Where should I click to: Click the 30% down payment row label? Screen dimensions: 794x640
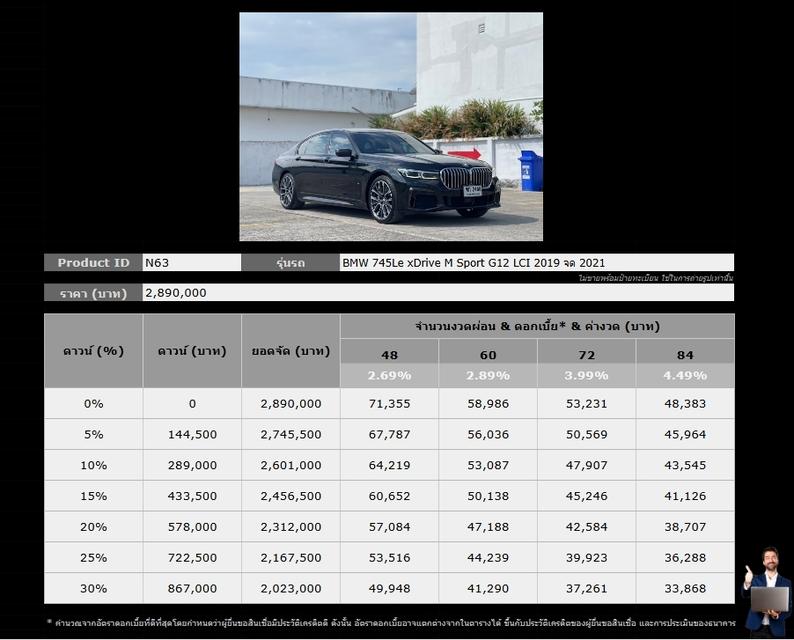click(93, 588)
